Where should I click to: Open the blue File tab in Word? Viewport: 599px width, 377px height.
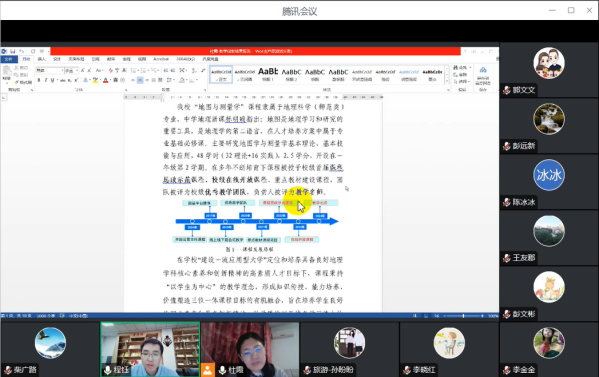click(8, 59)
